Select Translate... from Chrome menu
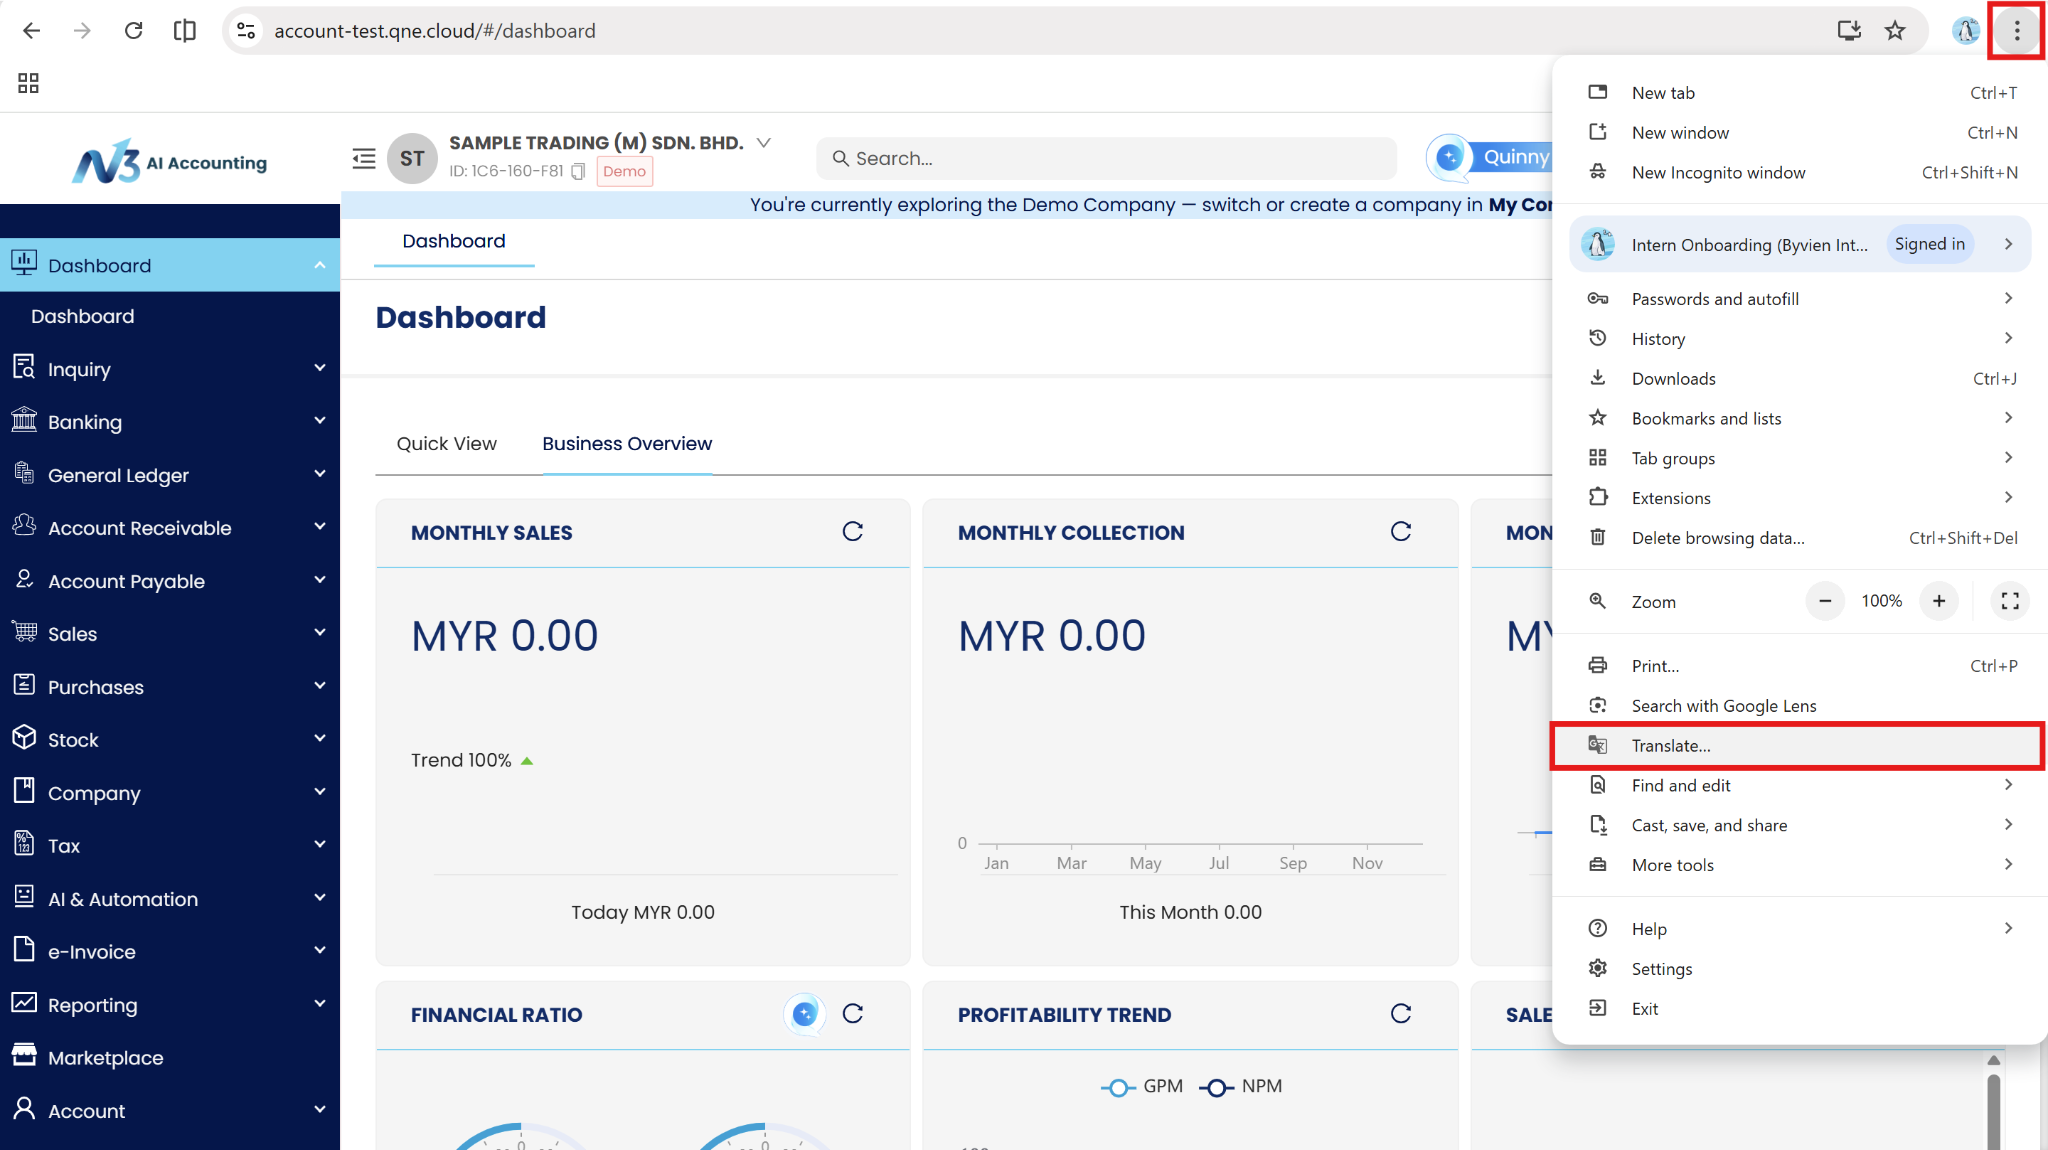The height and width of the screenshot is (1150, 2048). pyautogui.click(x=1671, y=746)
